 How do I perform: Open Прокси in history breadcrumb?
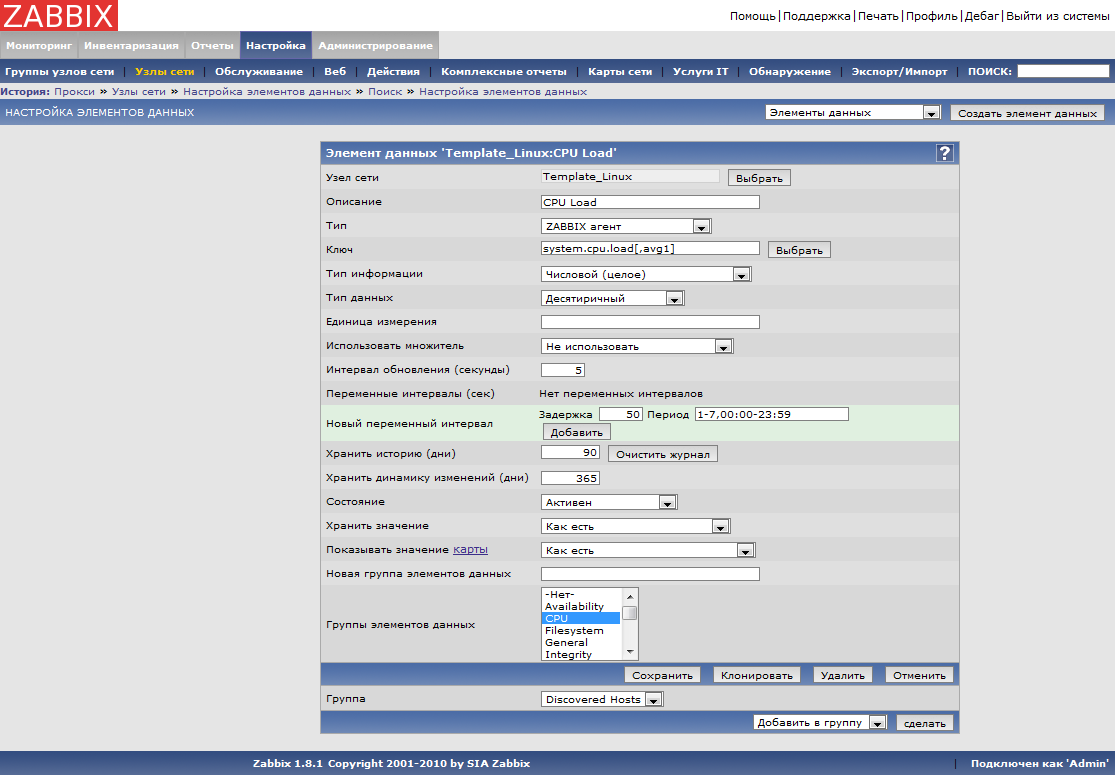coord(74,92)
